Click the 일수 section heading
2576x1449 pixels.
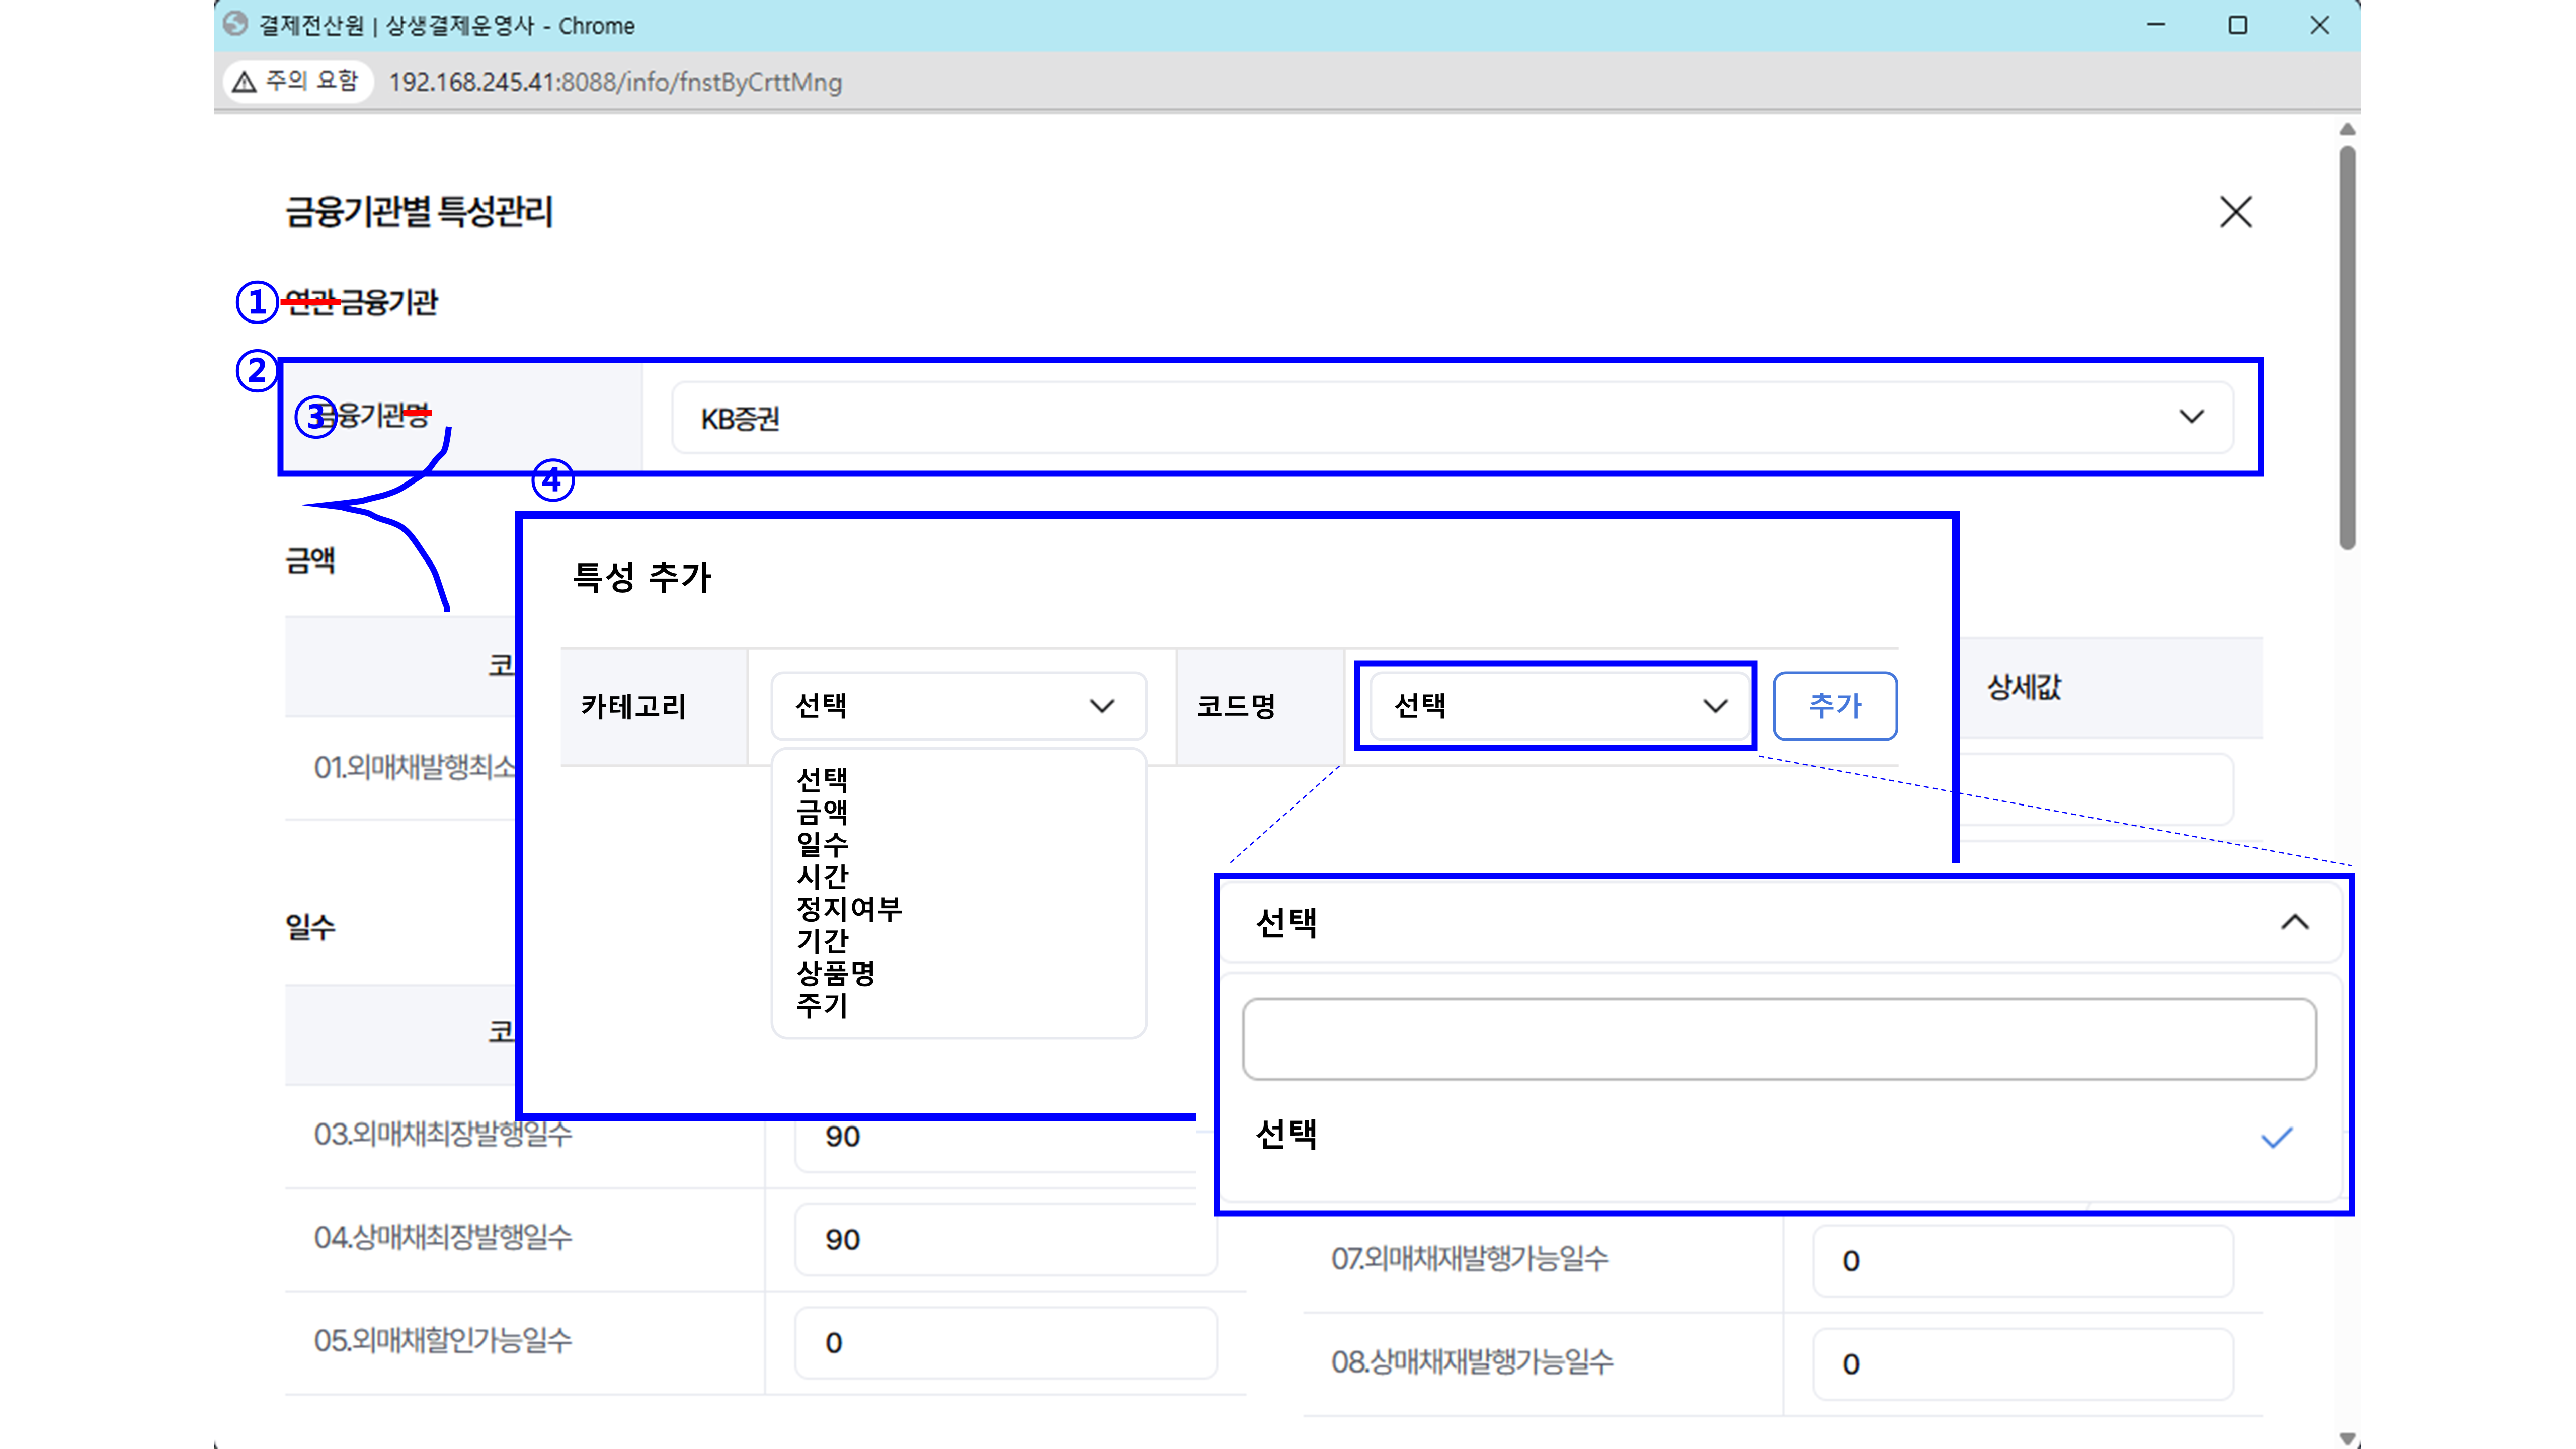pyautogui.click(x=310, y=927)
